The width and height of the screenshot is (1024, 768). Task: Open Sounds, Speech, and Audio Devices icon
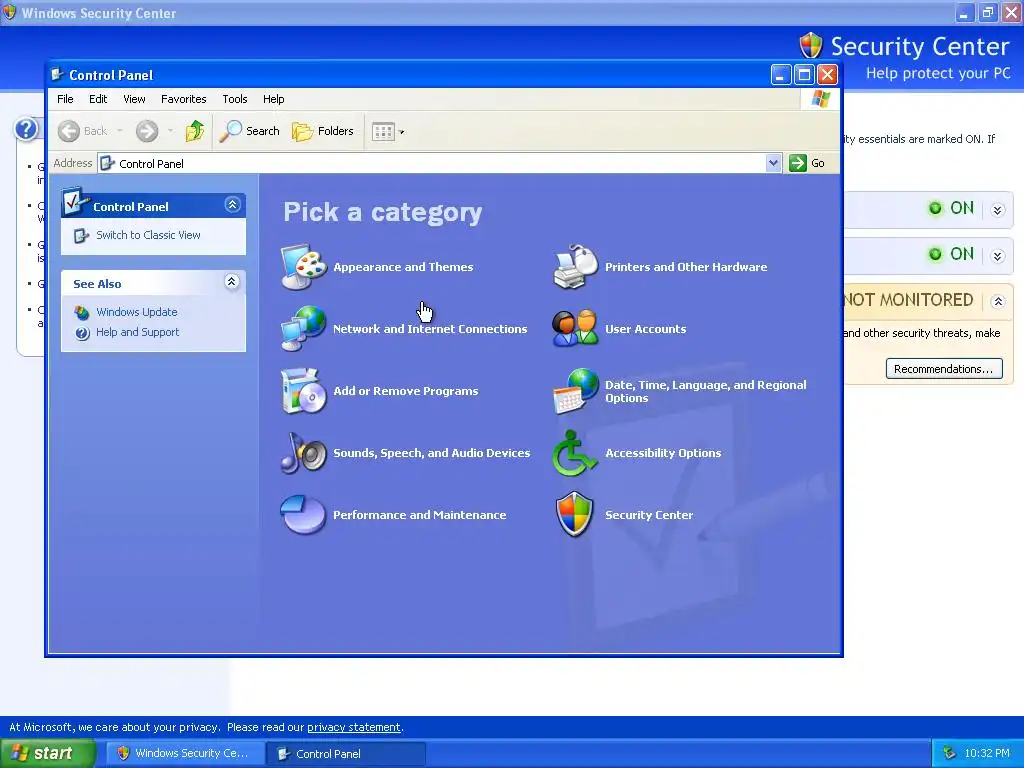304,453
